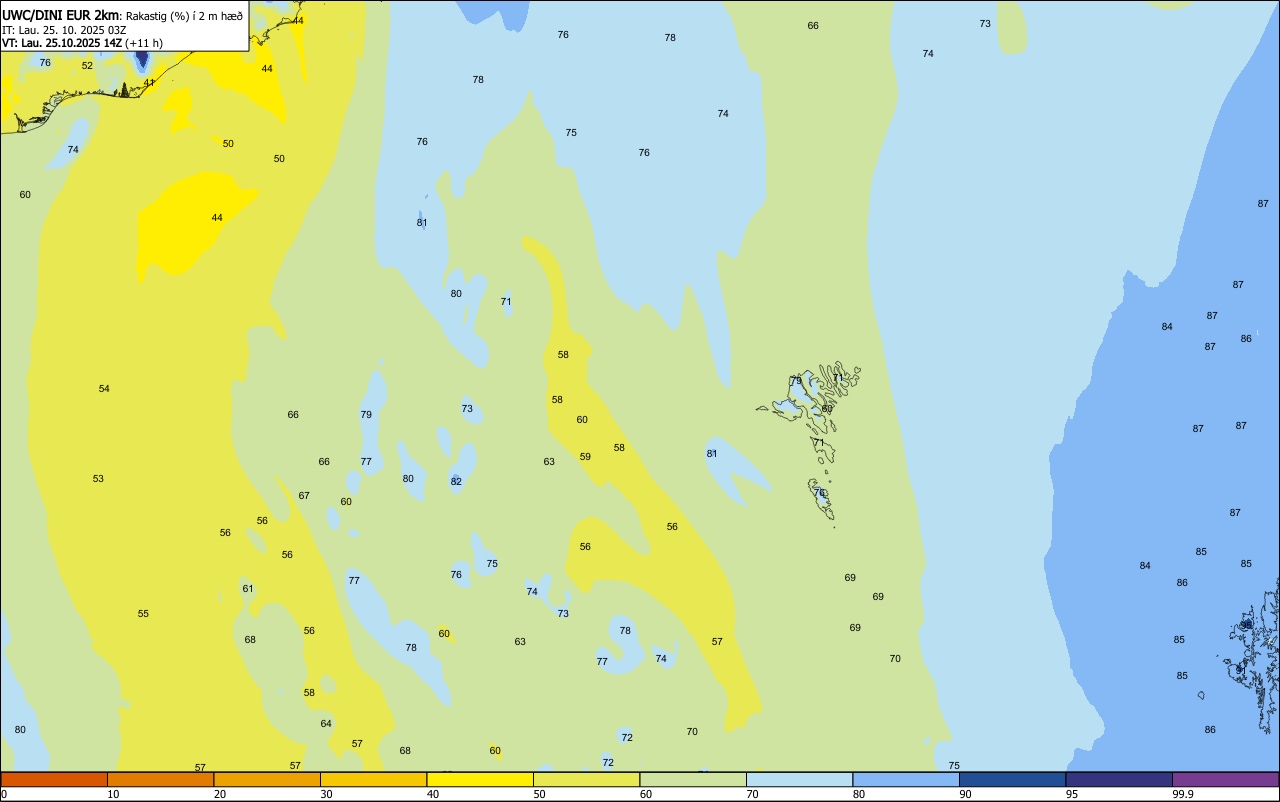
Task: Click the 80–90 medium blue legend swatch
Action: pos(906,779)
